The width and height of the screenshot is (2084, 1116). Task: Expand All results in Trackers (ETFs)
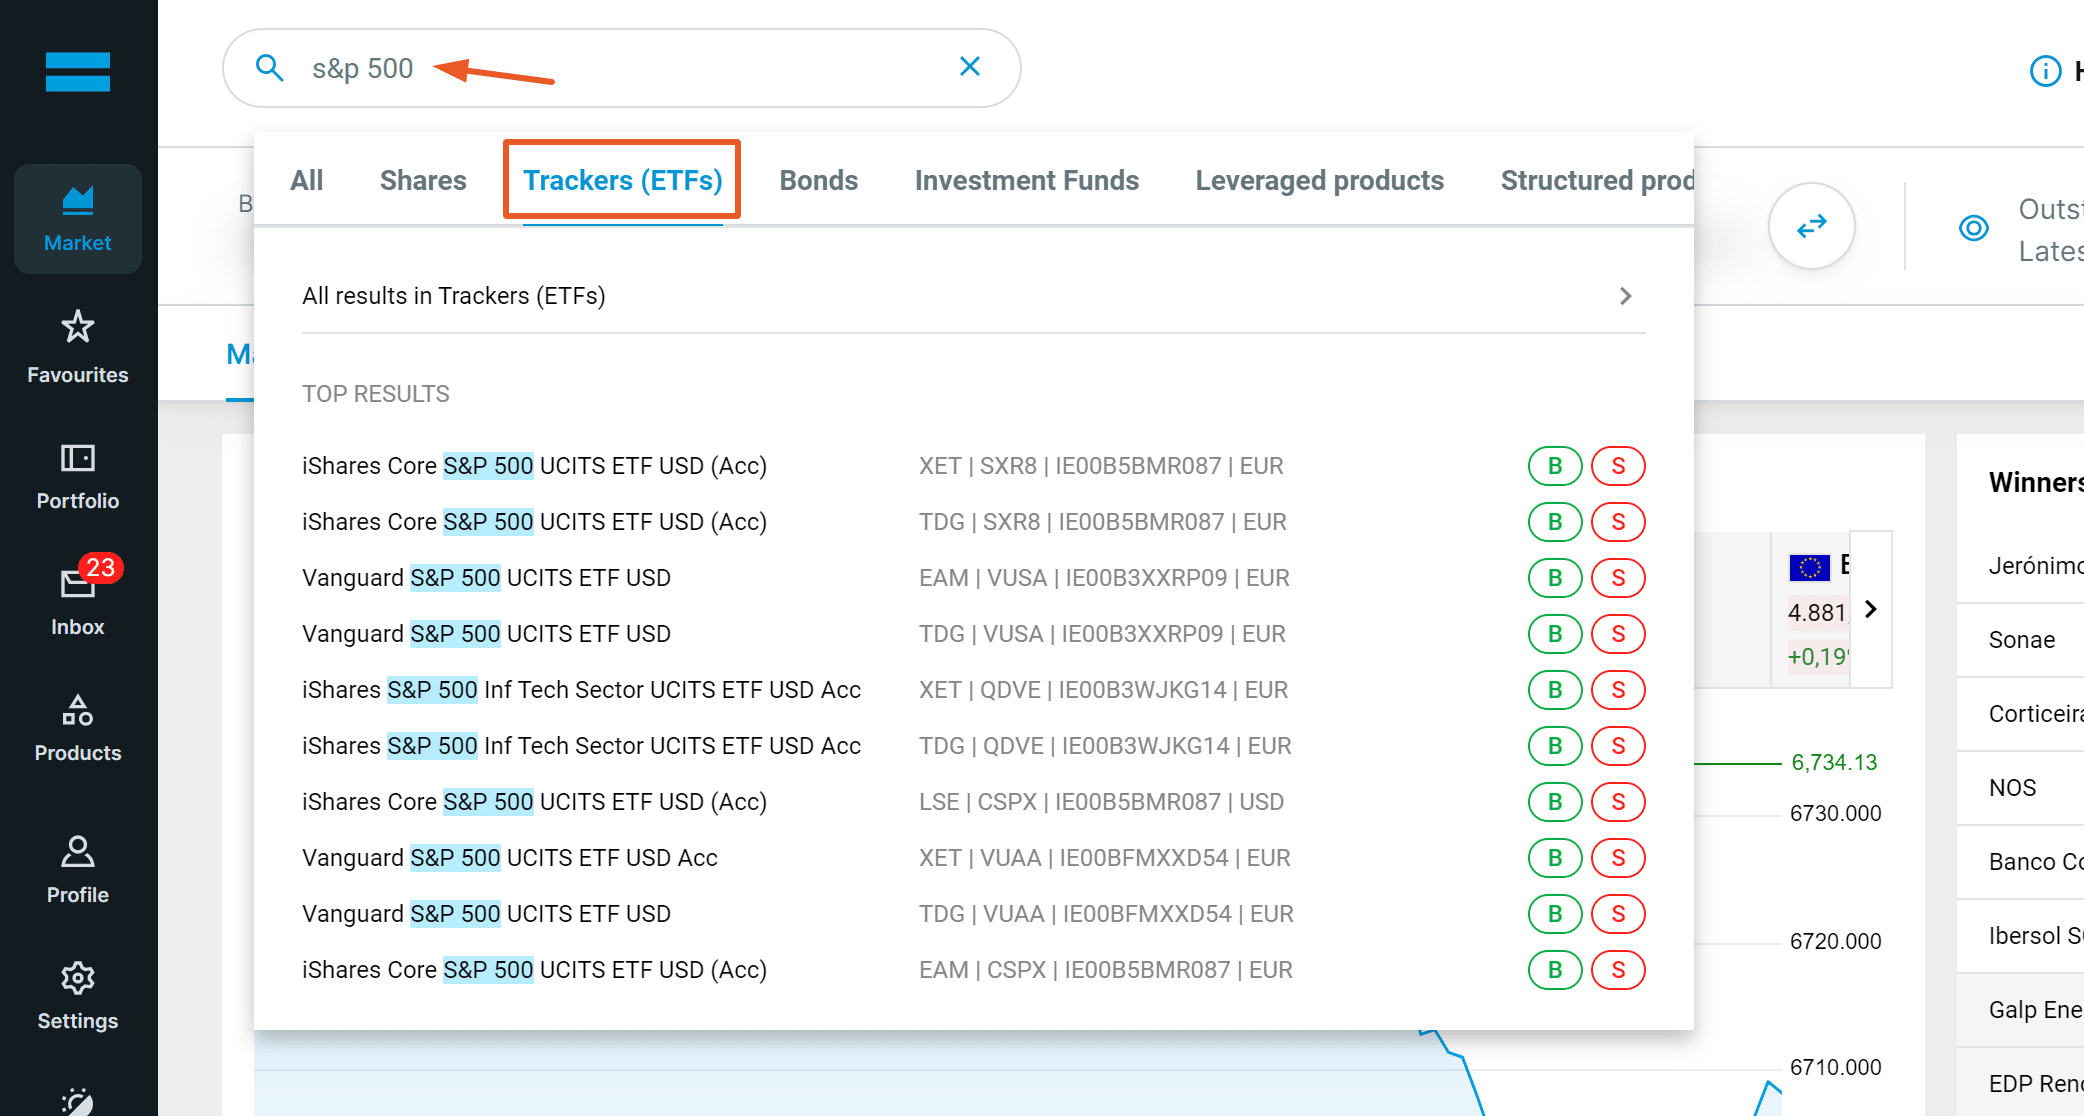pyautogui.click(x=974, y=296)
